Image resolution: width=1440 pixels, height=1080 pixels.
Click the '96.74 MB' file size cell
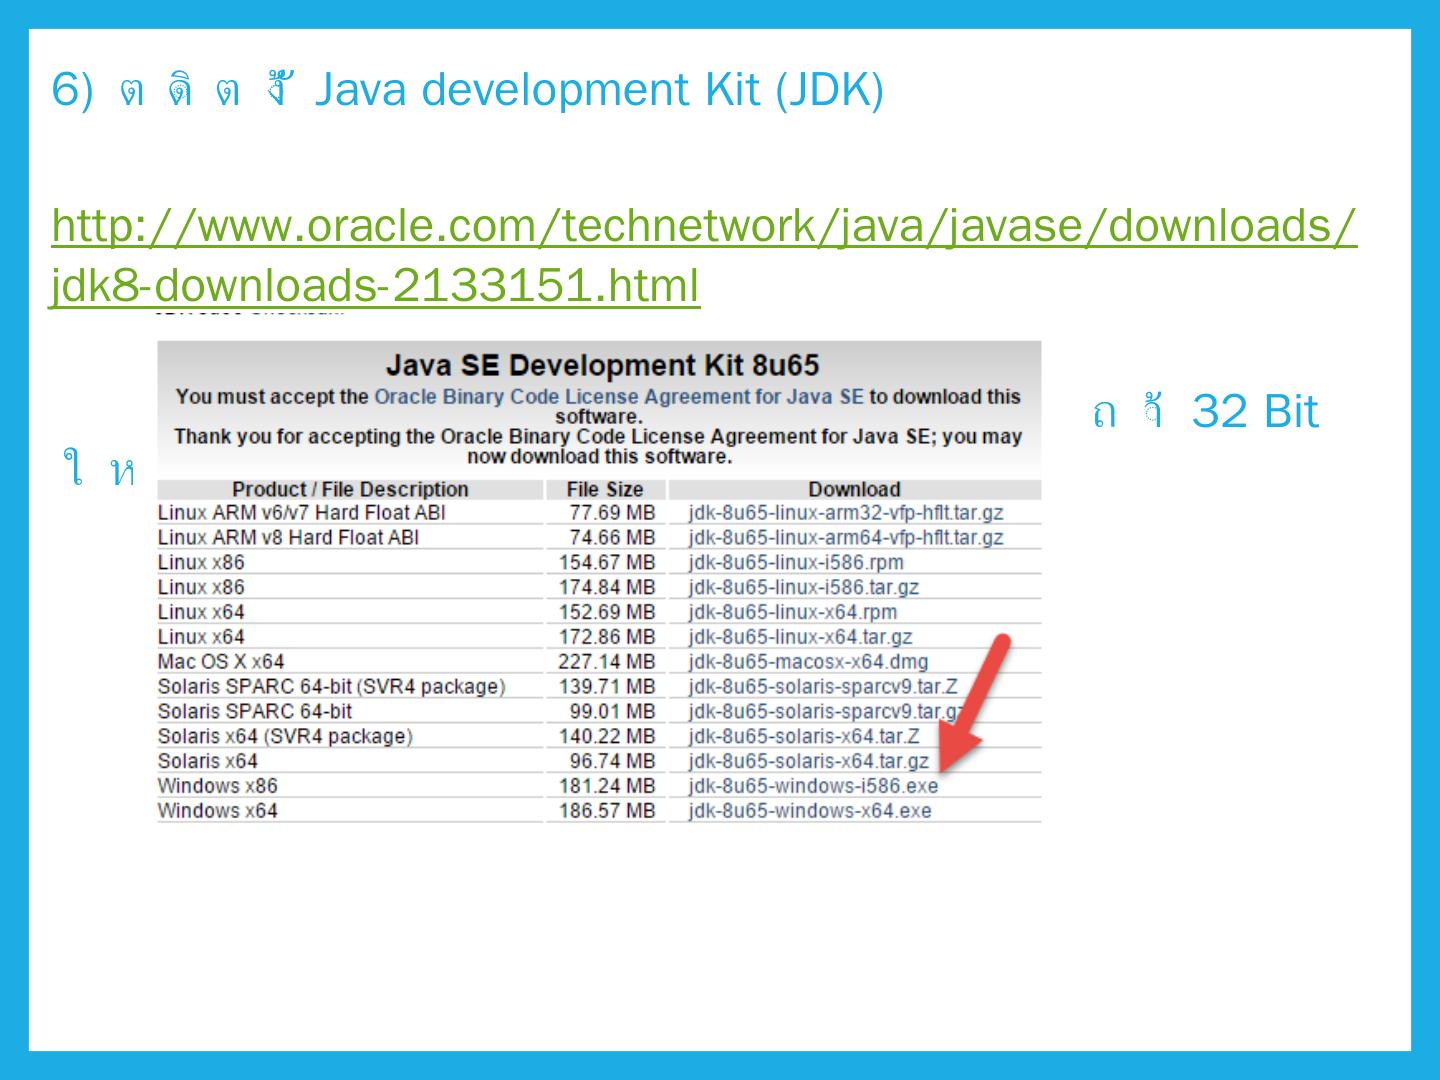[x=612, y=762]
